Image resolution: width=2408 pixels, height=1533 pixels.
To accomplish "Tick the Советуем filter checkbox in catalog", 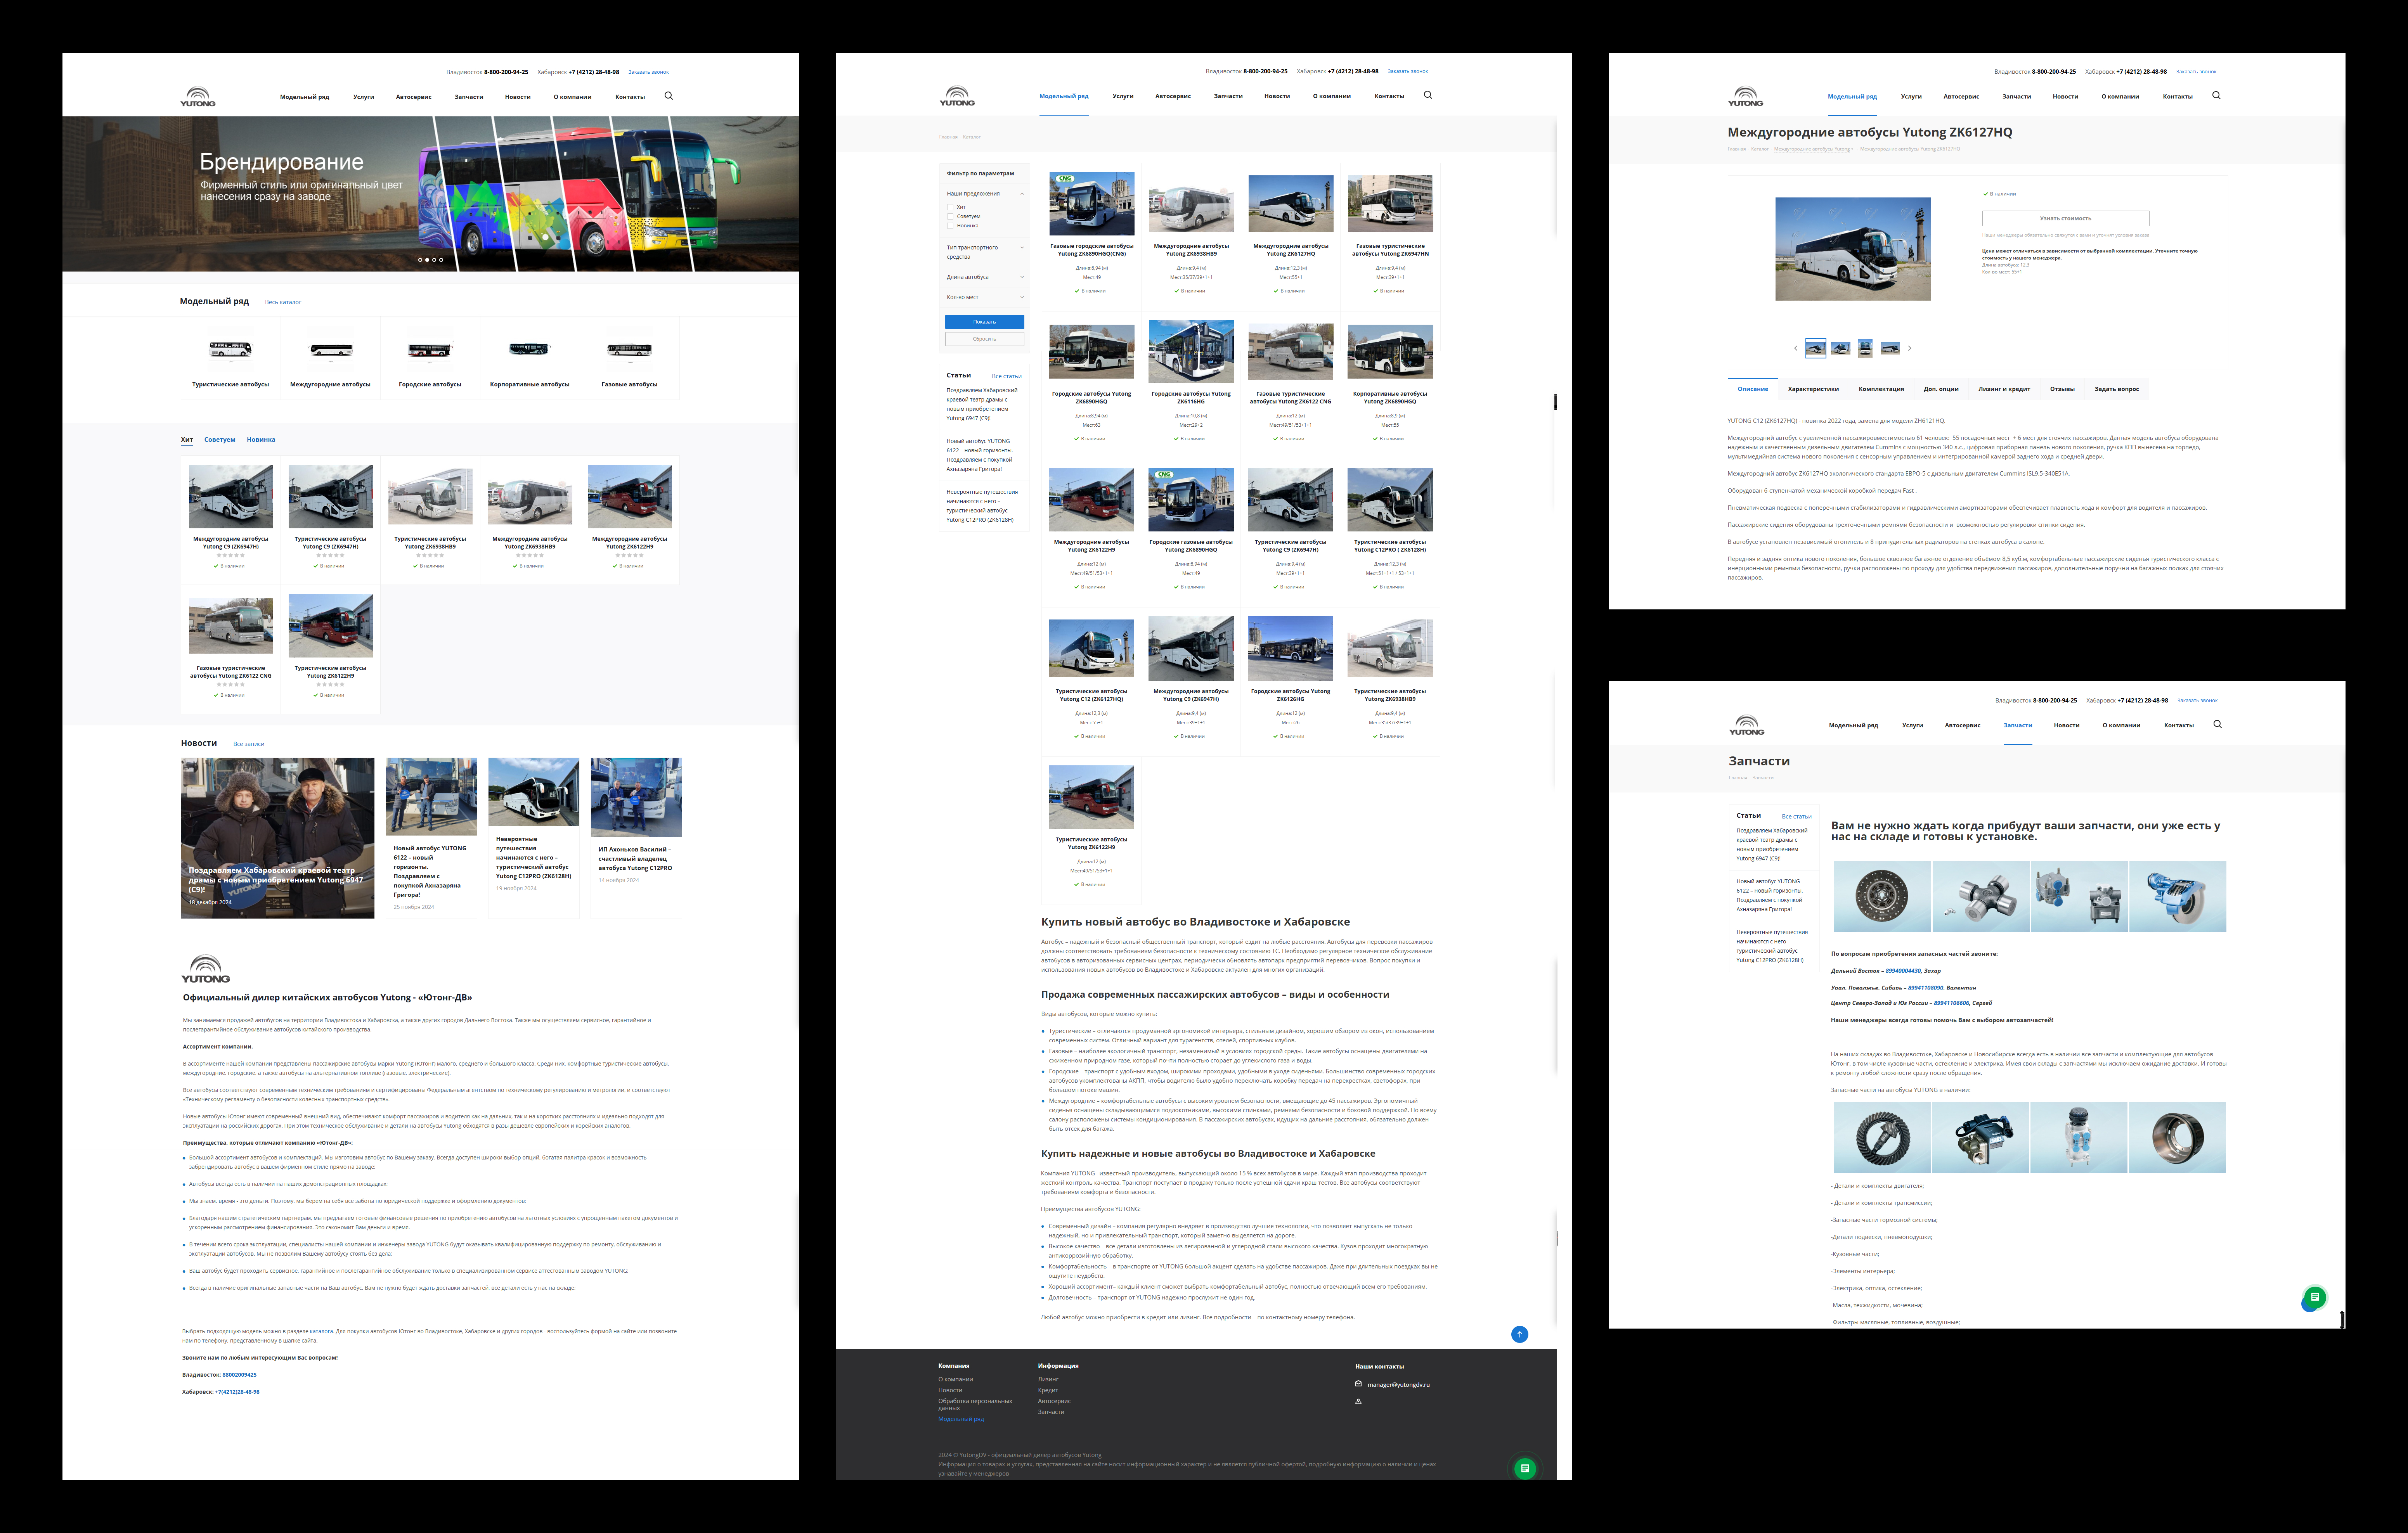I will [x=950, y=216].
